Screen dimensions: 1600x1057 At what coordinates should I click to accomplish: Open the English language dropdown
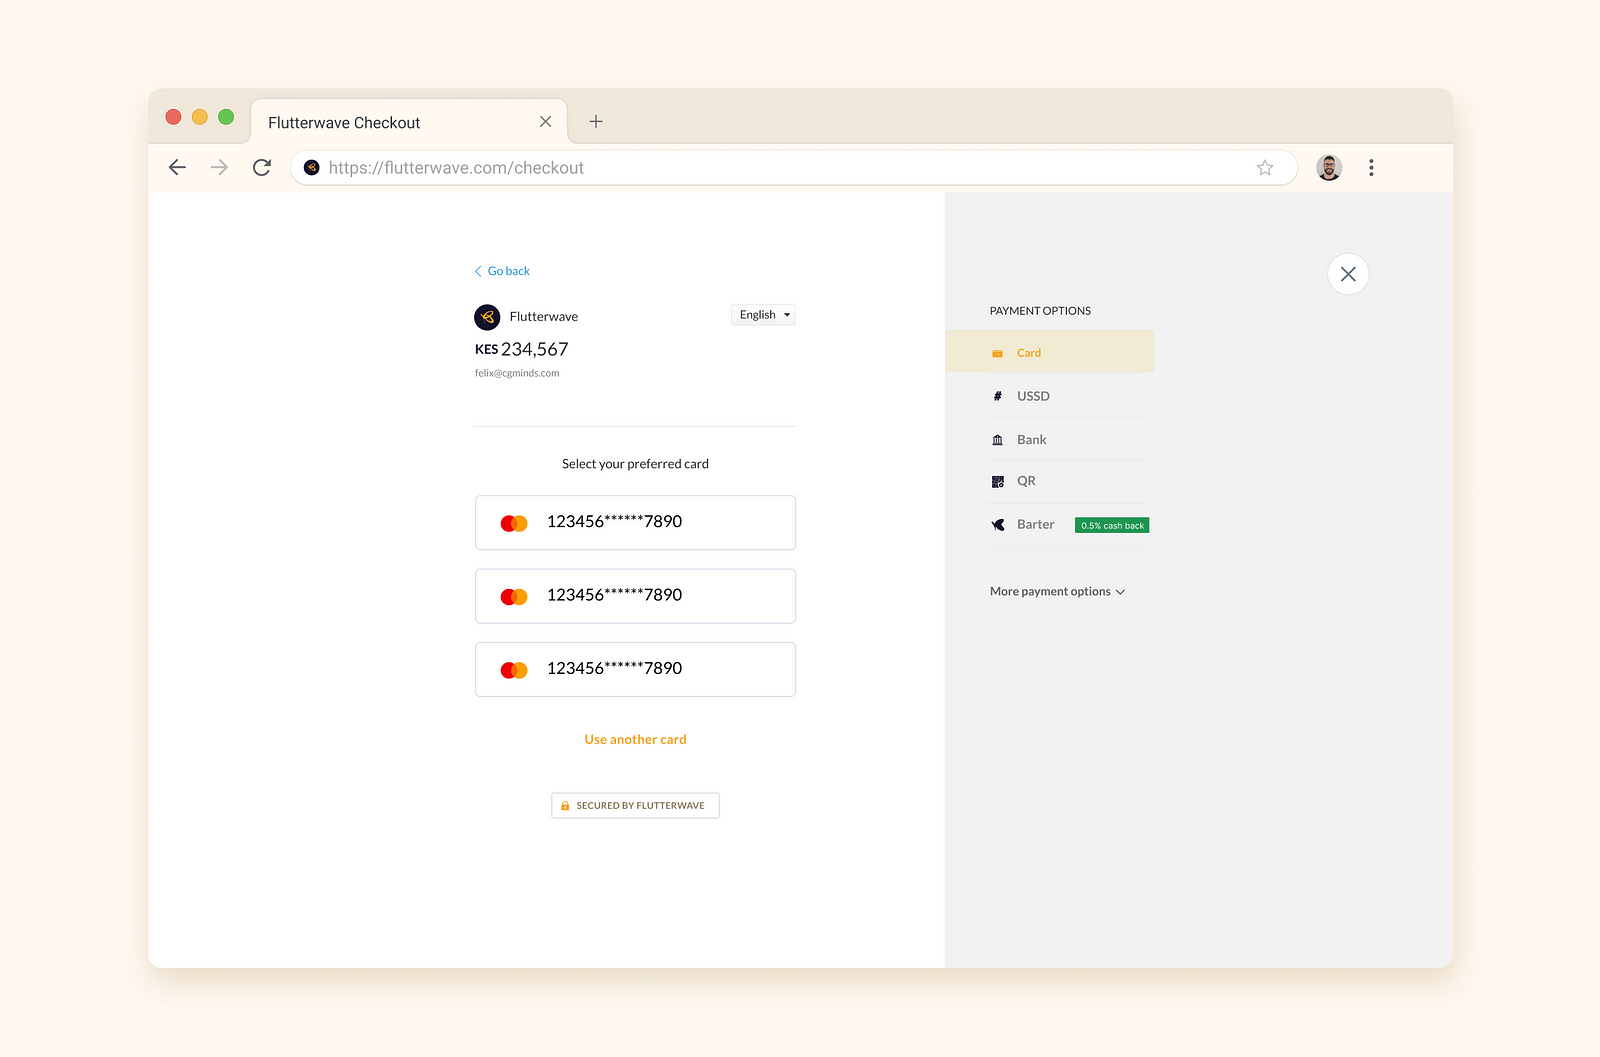[763, 315]
